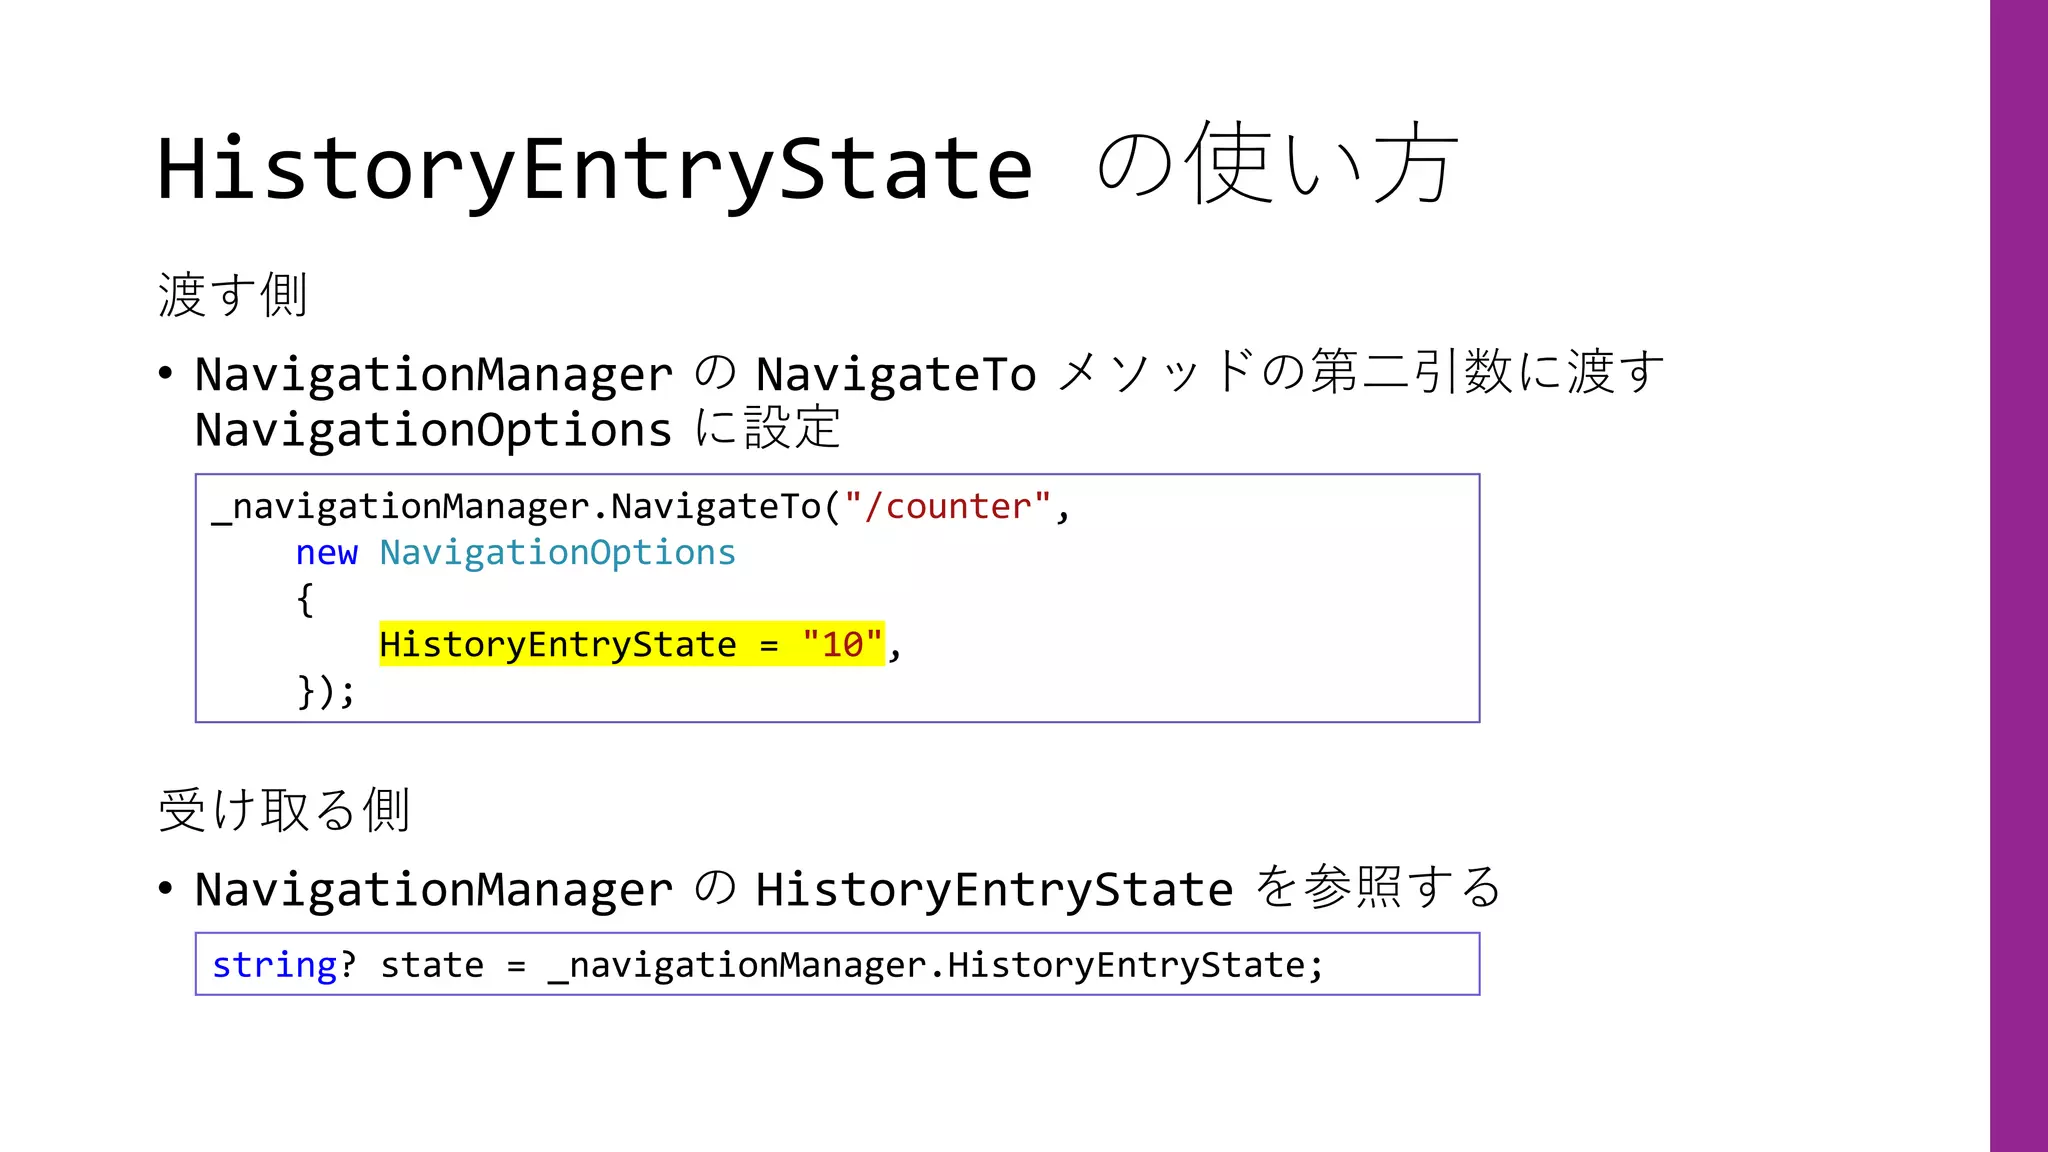This screenshot has width=2048, height=1152.
Task: Click the highlighted "HistoryEntryState = "10"" code
Action: tap(631, 644)
